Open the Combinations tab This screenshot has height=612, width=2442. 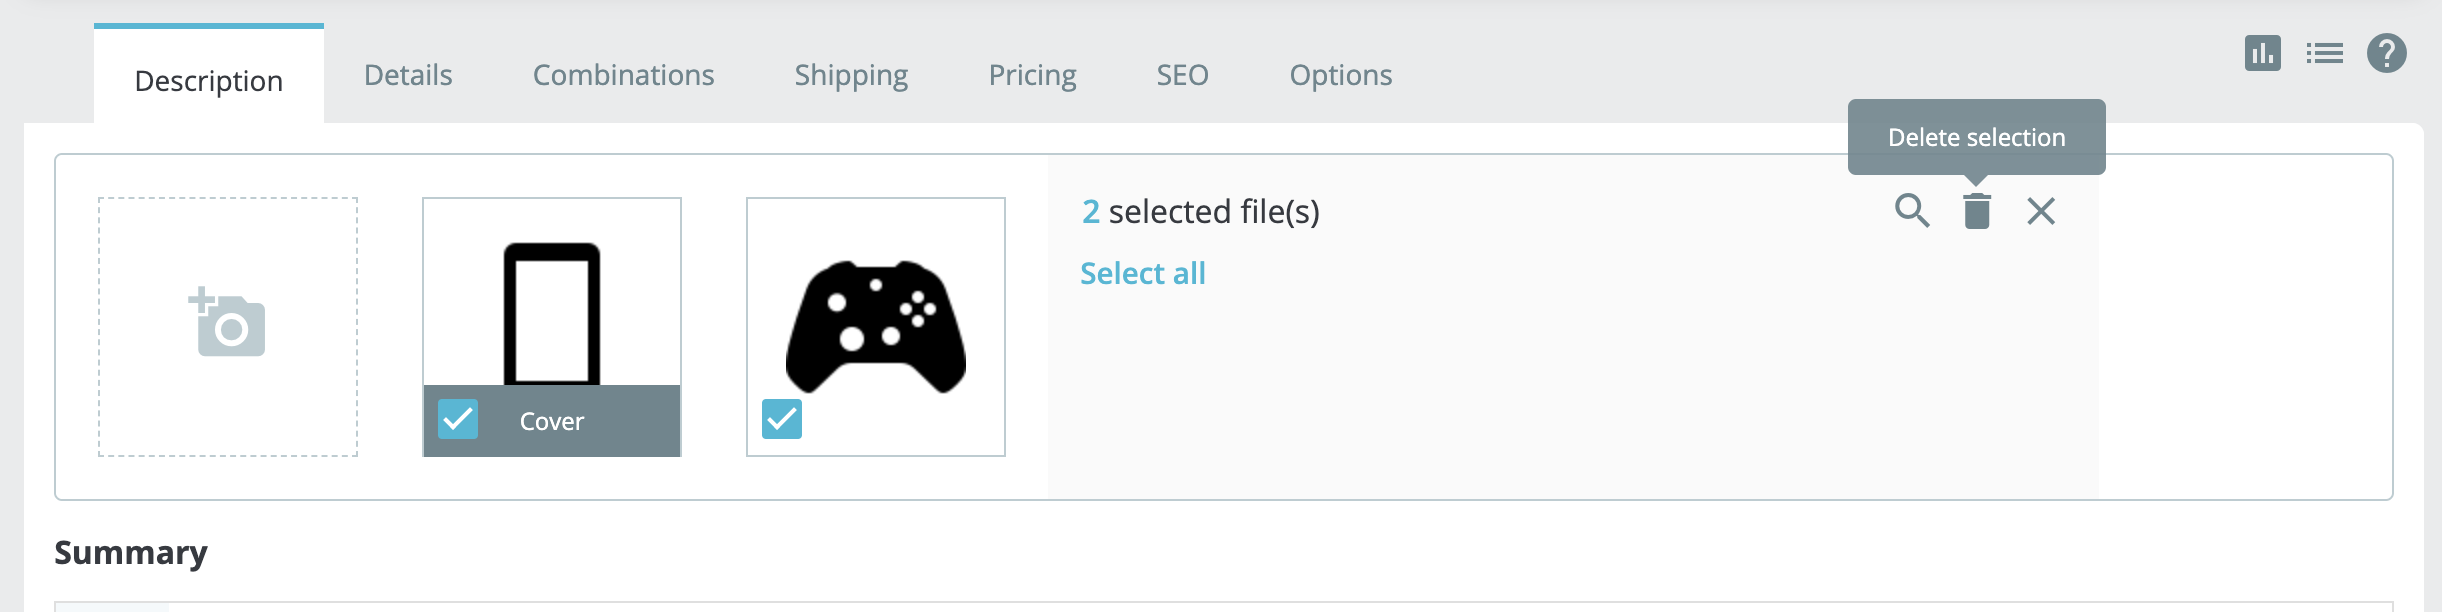623,75
